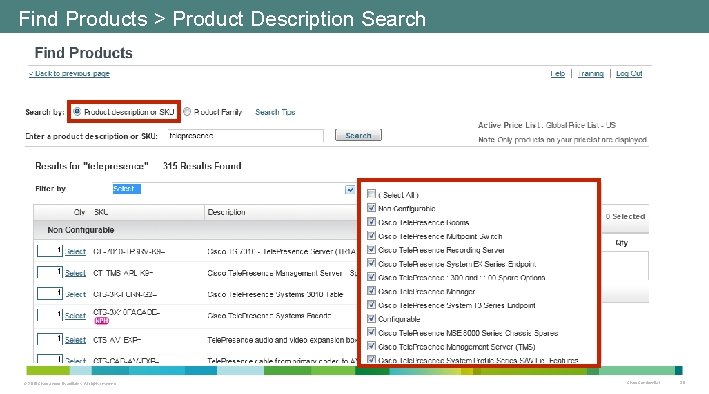Viewport: 709px width, 394px height.
Task: Click Select for the TelePresence Server row
Action: coord(76,252)
